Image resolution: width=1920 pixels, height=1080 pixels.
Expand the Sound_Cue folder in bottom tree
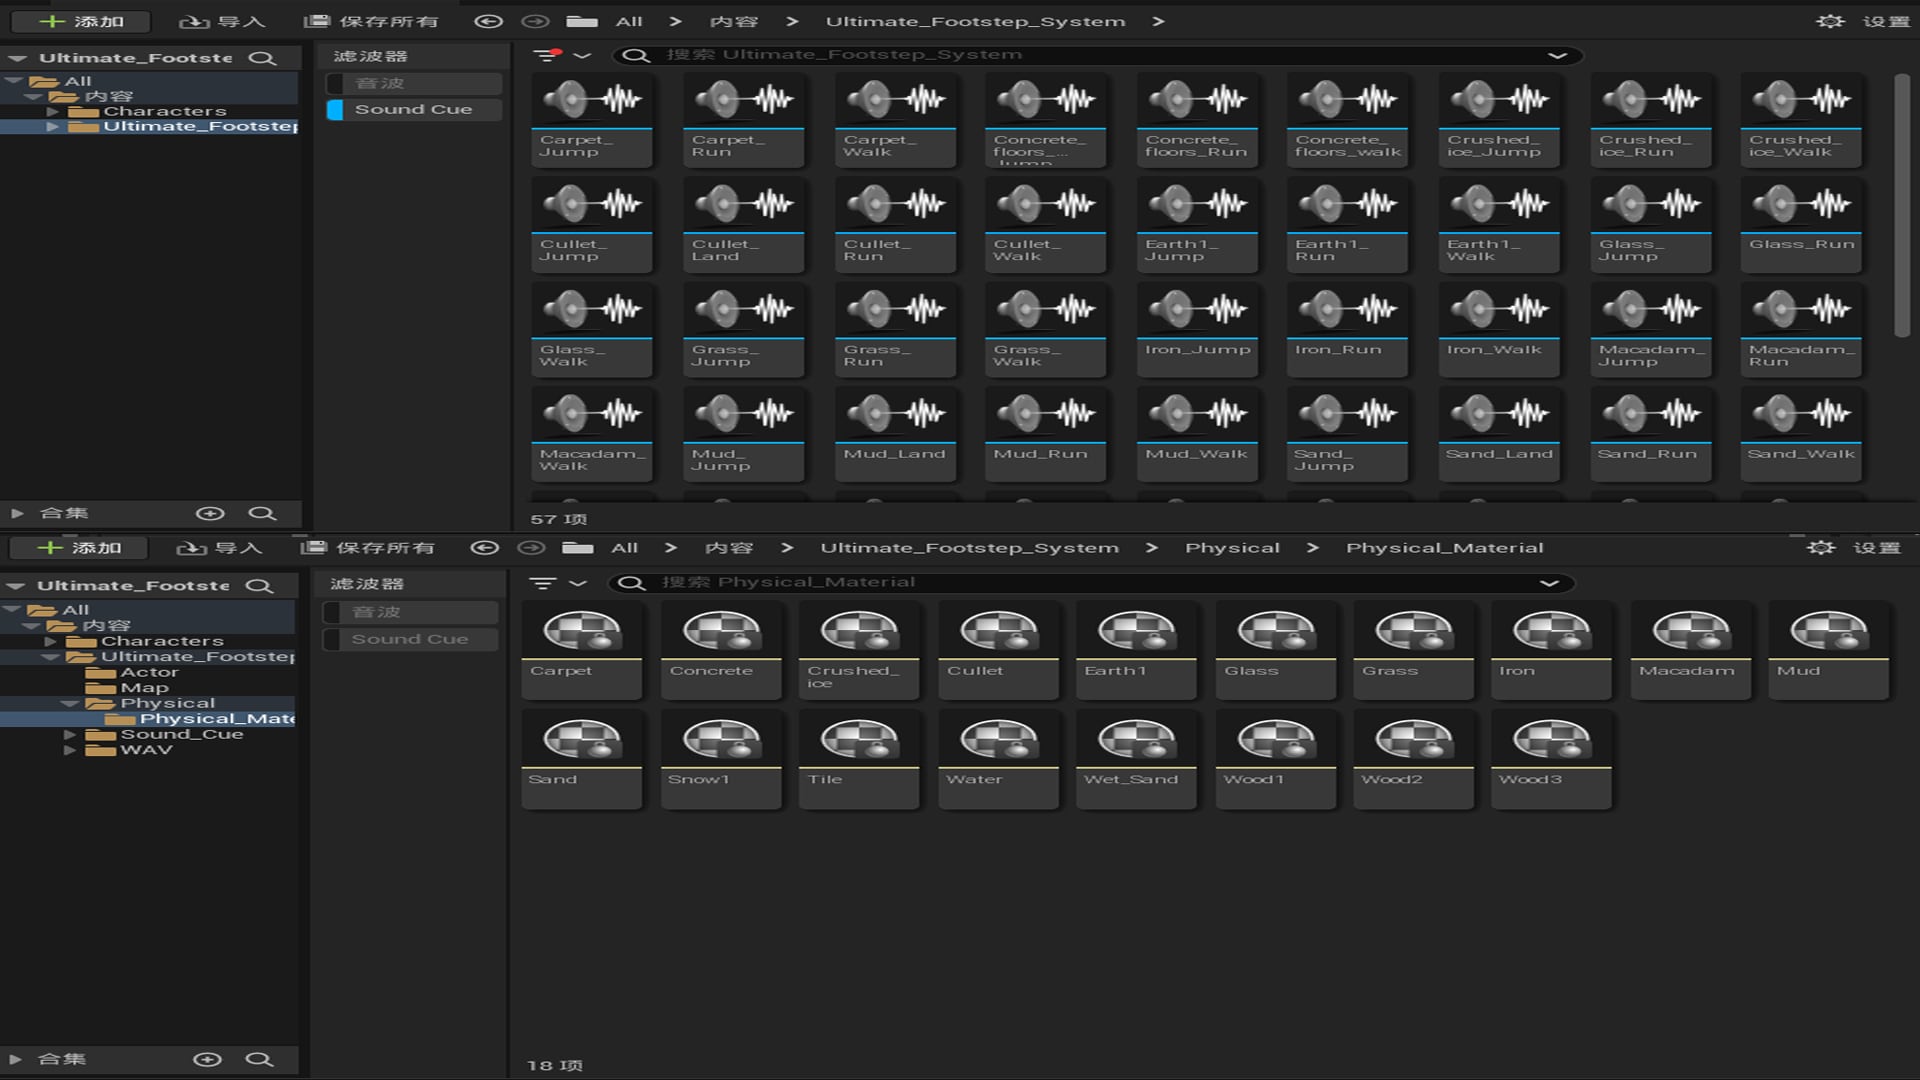point(68,733)
